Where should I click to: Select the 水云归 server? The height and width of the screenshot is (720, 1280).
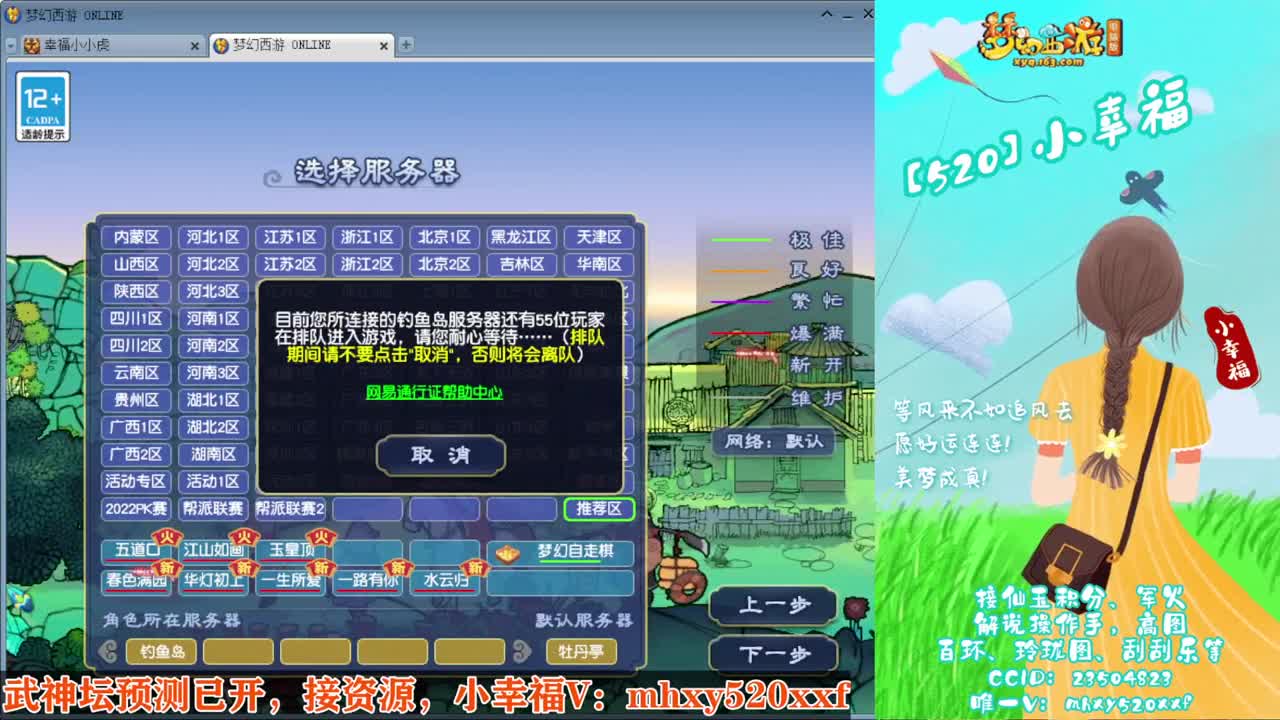445,580
